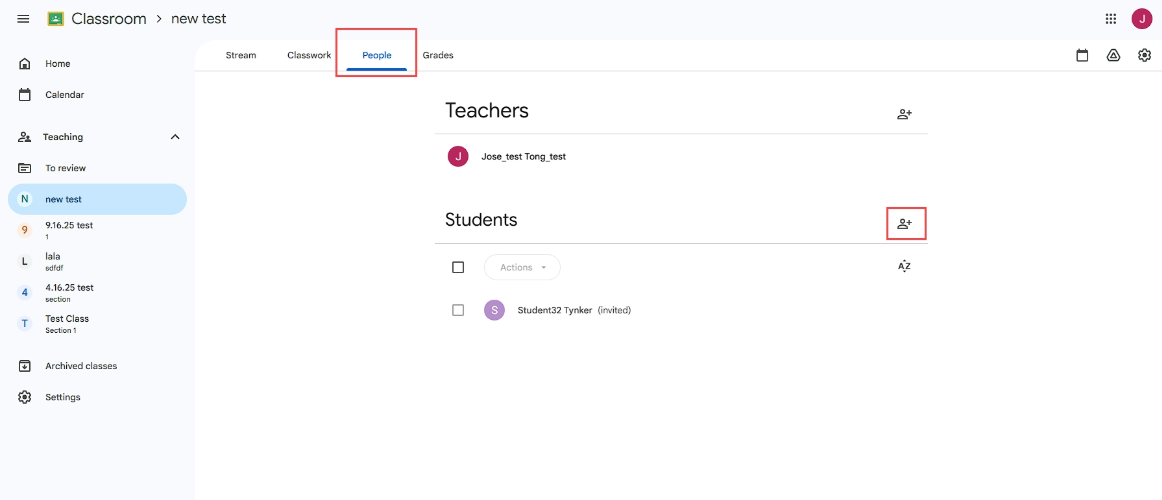The width and height of the screenshot is (1162, 500).
Task: Open class settings gear icon
Action: pyautogui.click(x=1144, y=56)
